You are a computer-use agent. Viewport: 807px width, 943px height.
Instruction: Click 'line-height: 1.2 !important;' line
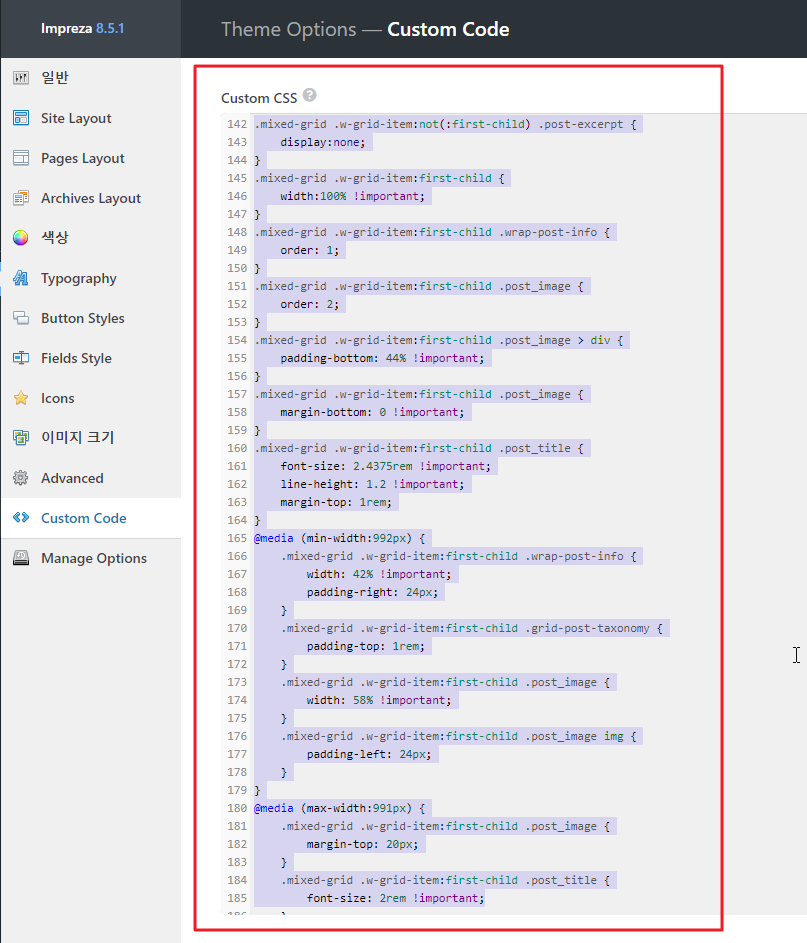pos(372,484)
